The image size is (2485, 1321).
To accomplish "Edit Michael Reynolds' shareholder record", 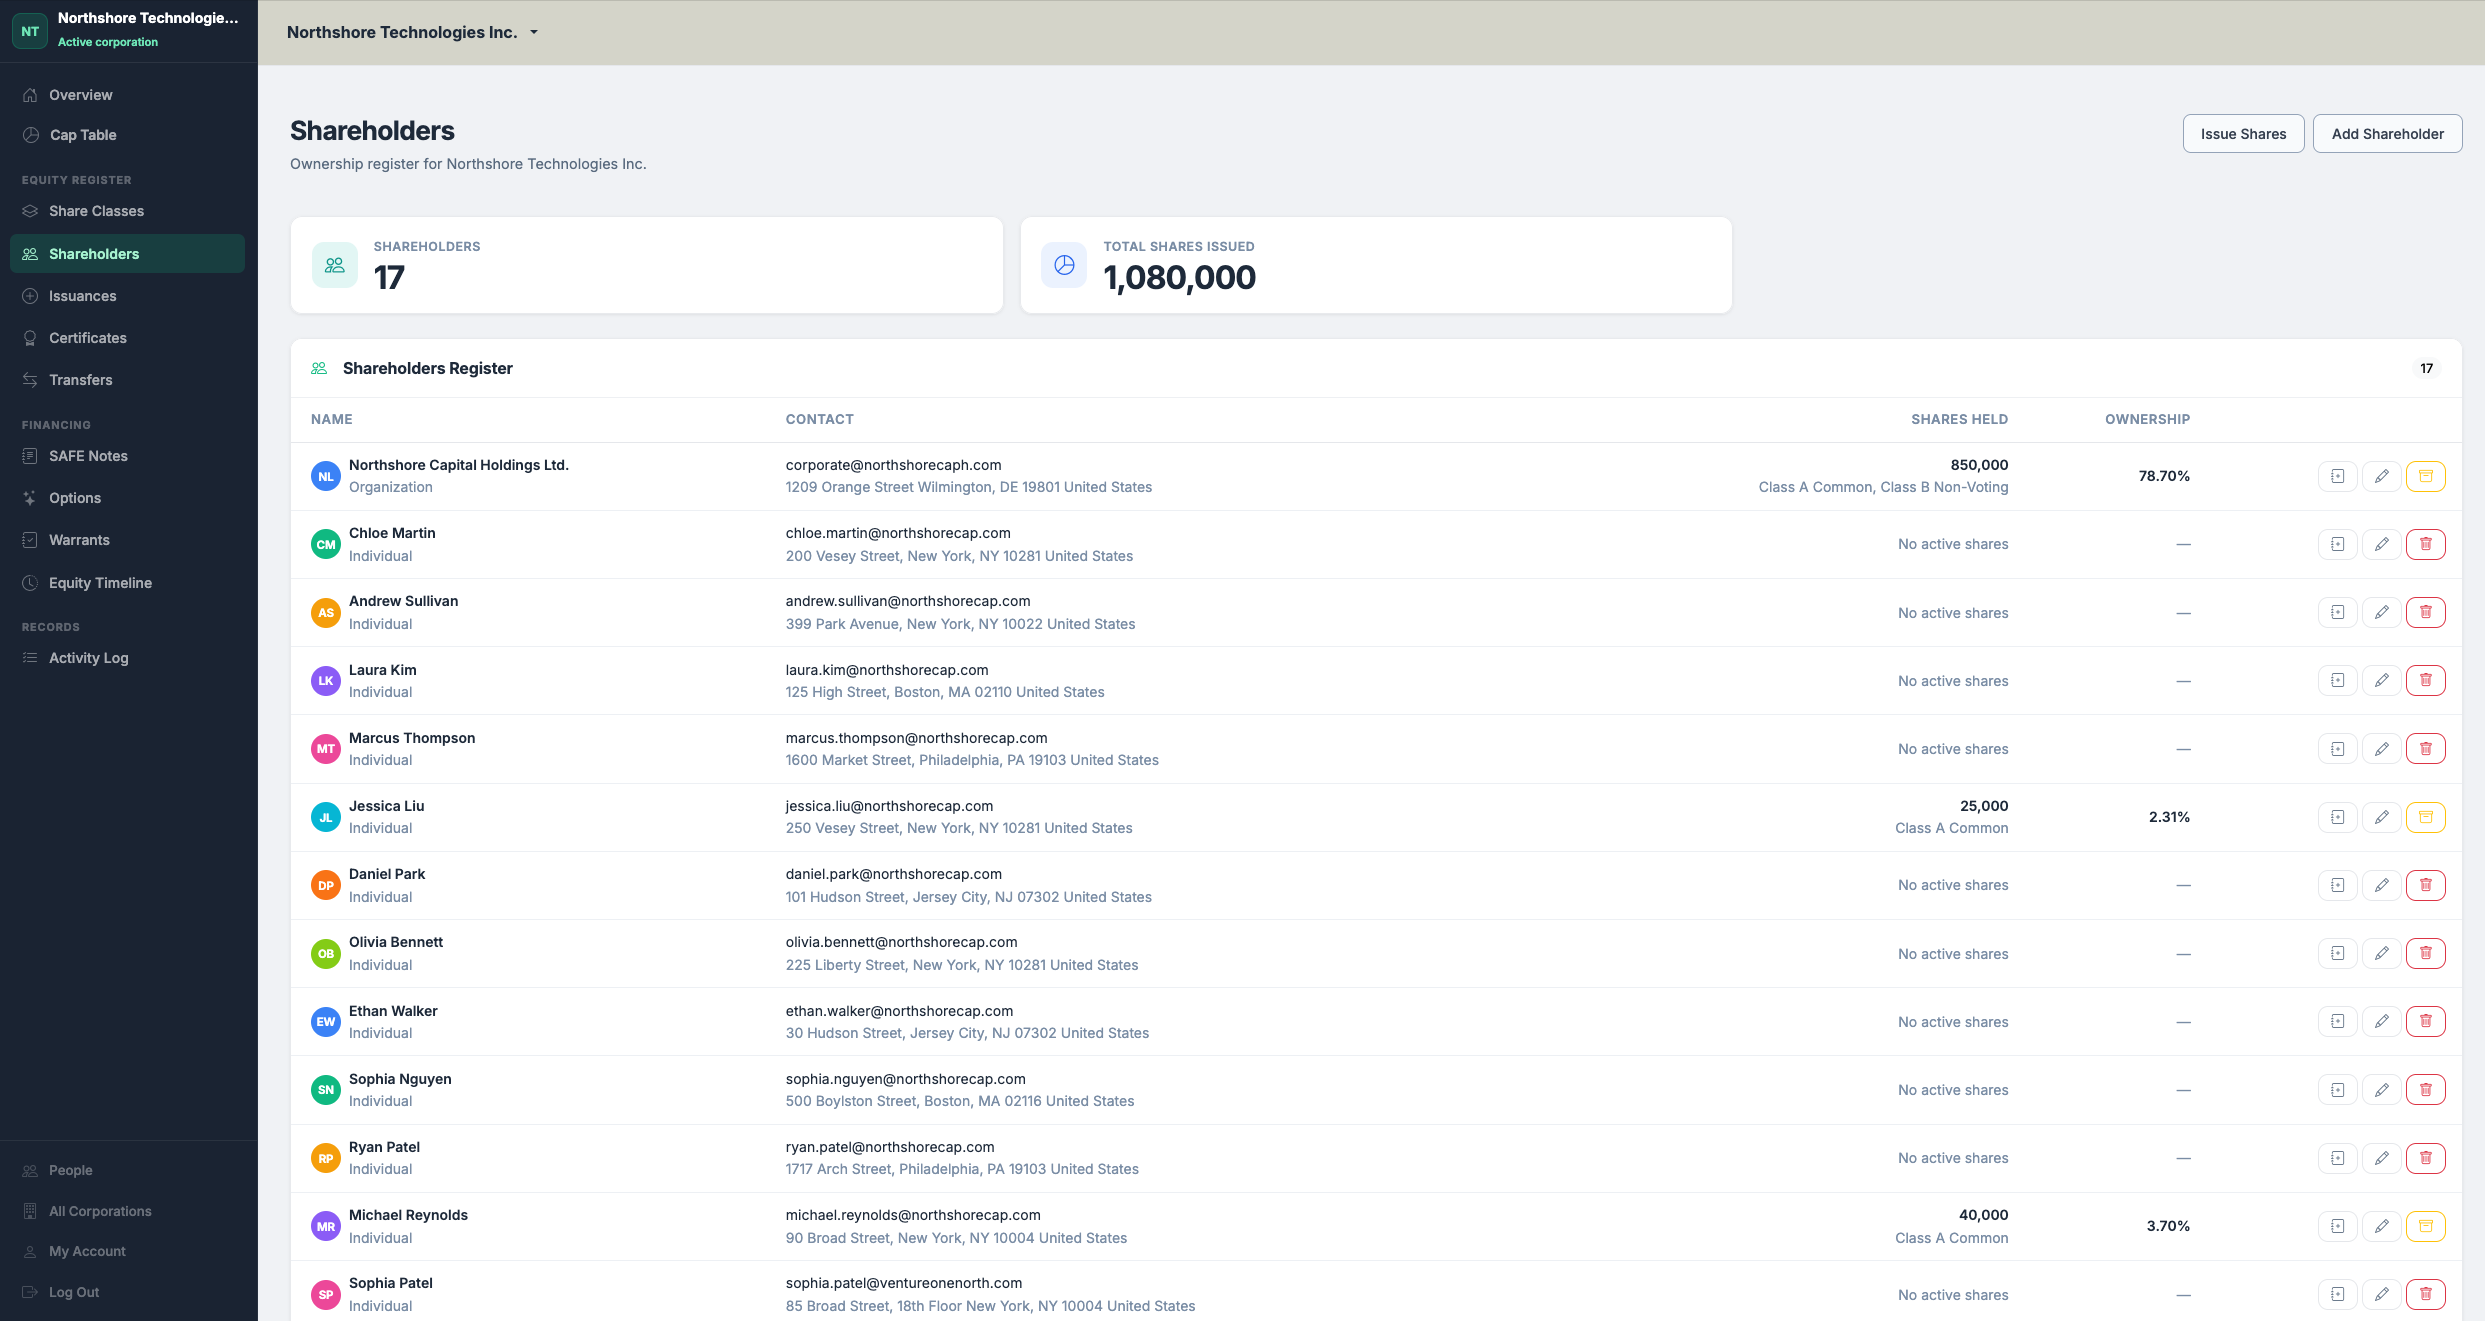I will (x=2382, y=1225).
